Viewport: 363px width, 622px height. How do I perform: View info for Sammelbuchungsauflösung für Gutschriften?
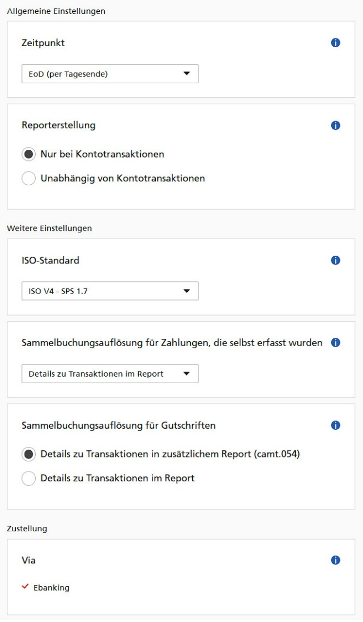coord(335,425)
